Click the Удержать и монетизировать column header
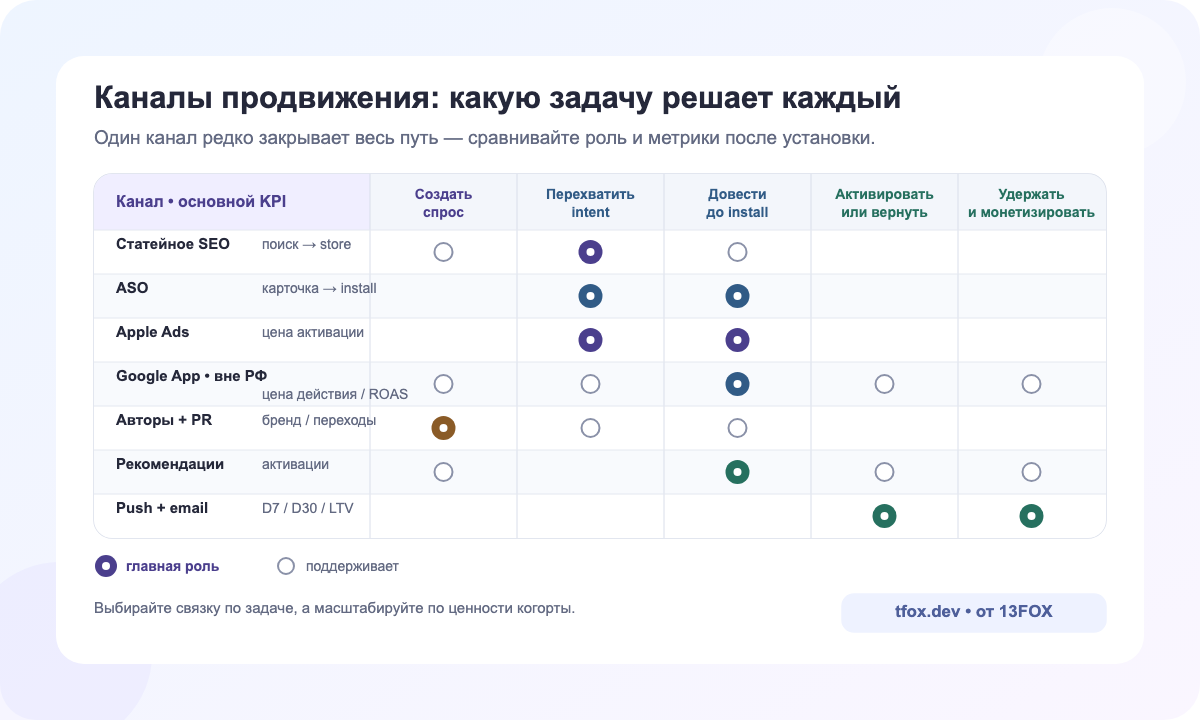The height and width of the screenshot is (720, 1200). point(1032,203)
